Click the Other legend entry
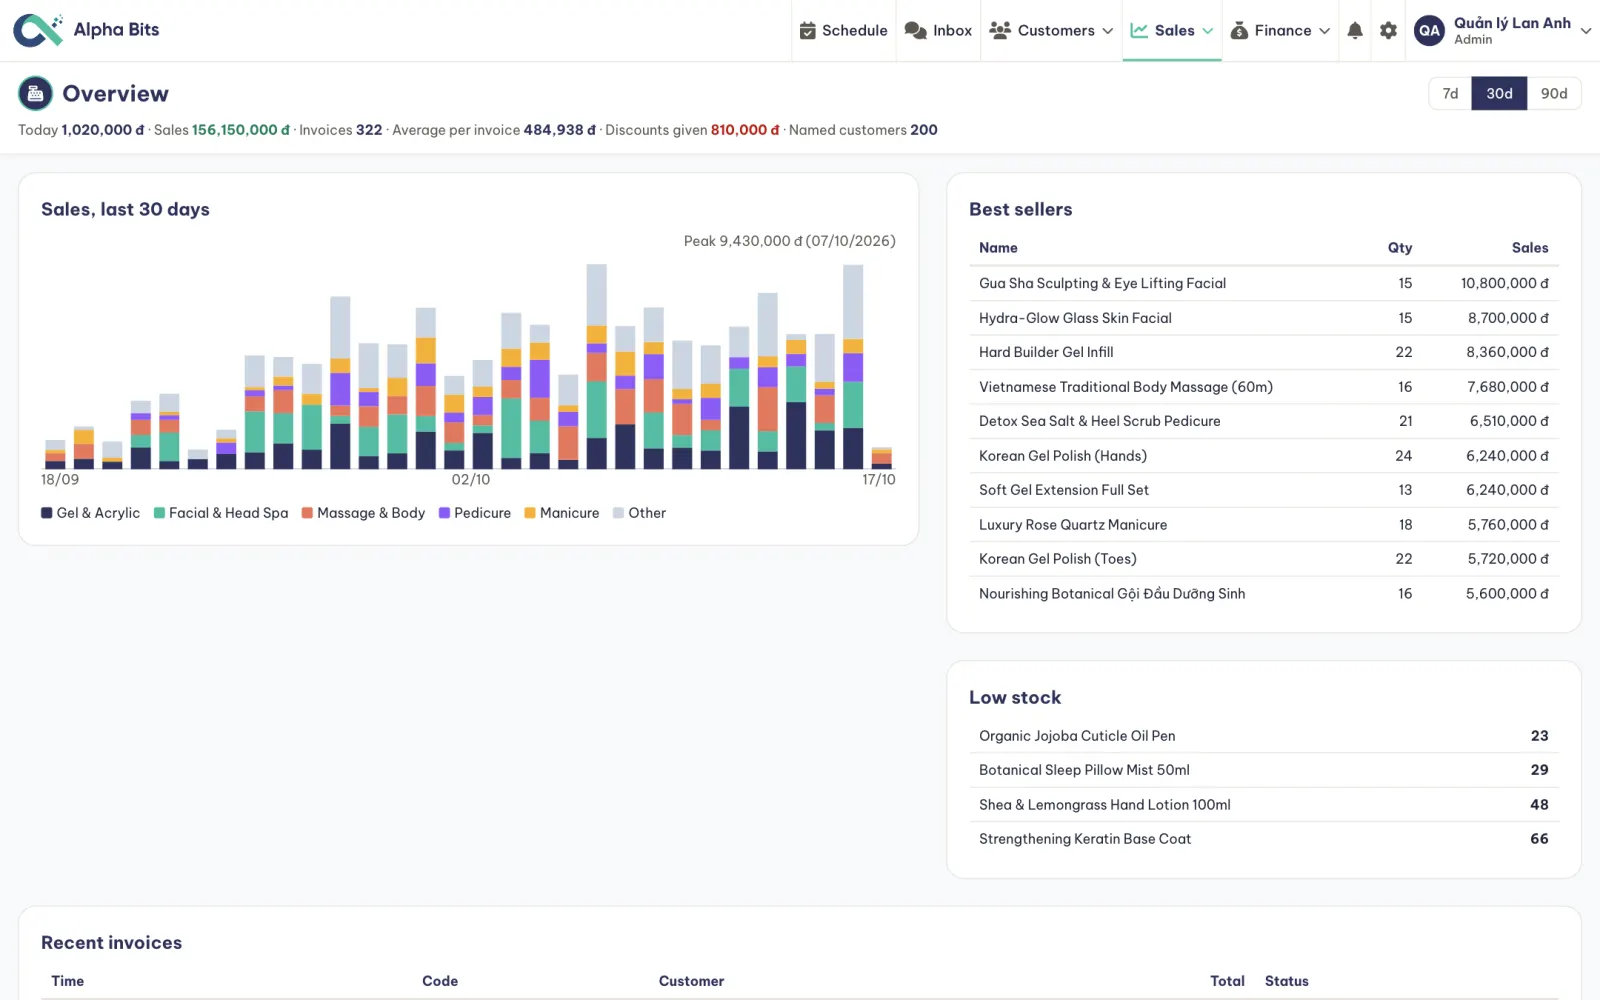This screenshot has width=1600, height=1000. (640, 513)
